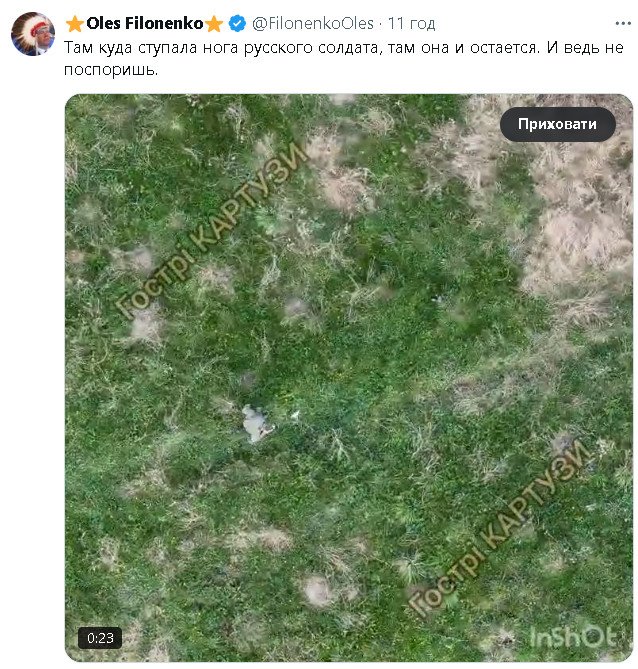Image resolution: width=638 pixels, height=669 pixels.
Task: Click the star emoji before the name
Action: [x=74, y=23]
